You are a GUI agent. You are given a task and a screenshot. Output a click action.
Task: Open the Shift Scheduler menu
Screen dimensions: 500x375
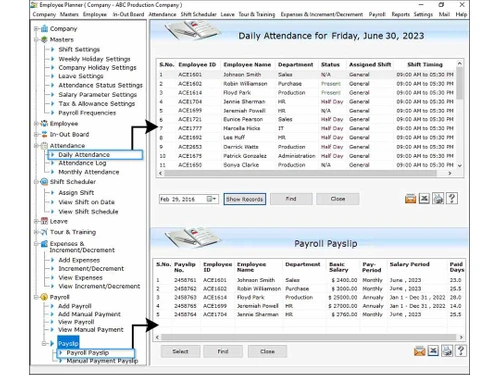coord(199,14)
